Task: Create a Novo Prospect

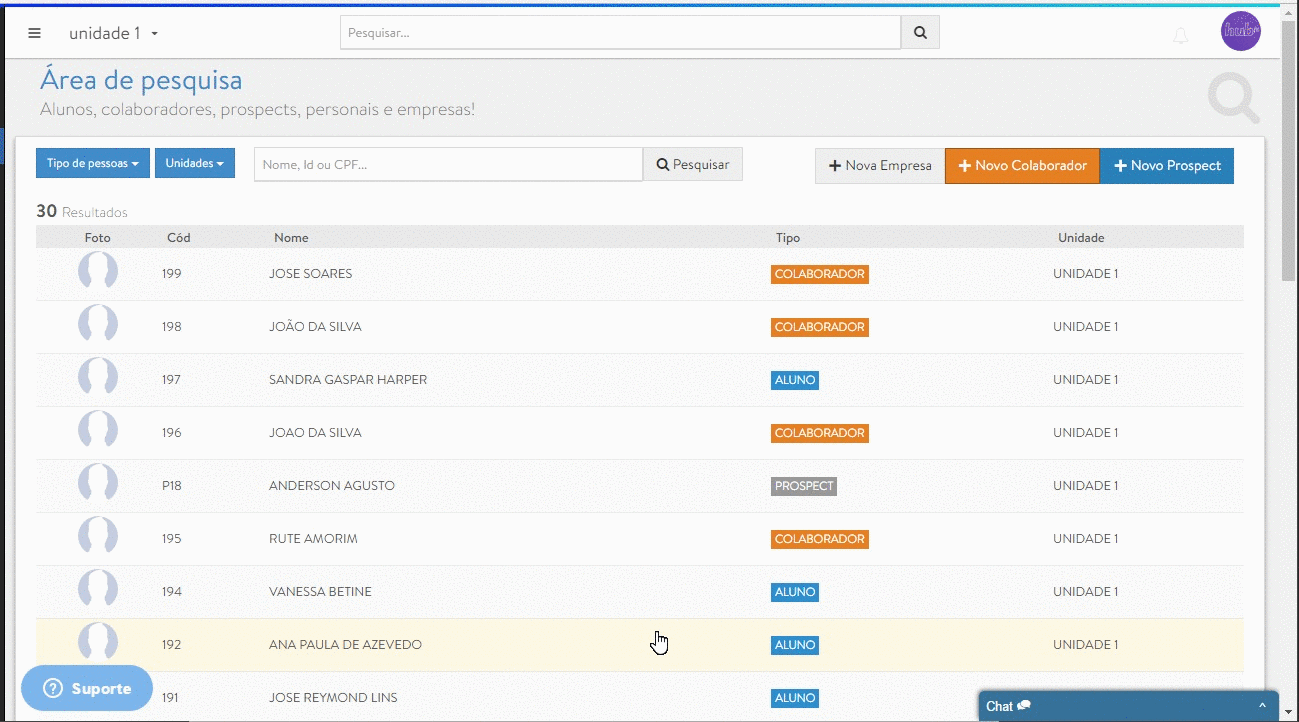Action: click(x=1167, y=166)
